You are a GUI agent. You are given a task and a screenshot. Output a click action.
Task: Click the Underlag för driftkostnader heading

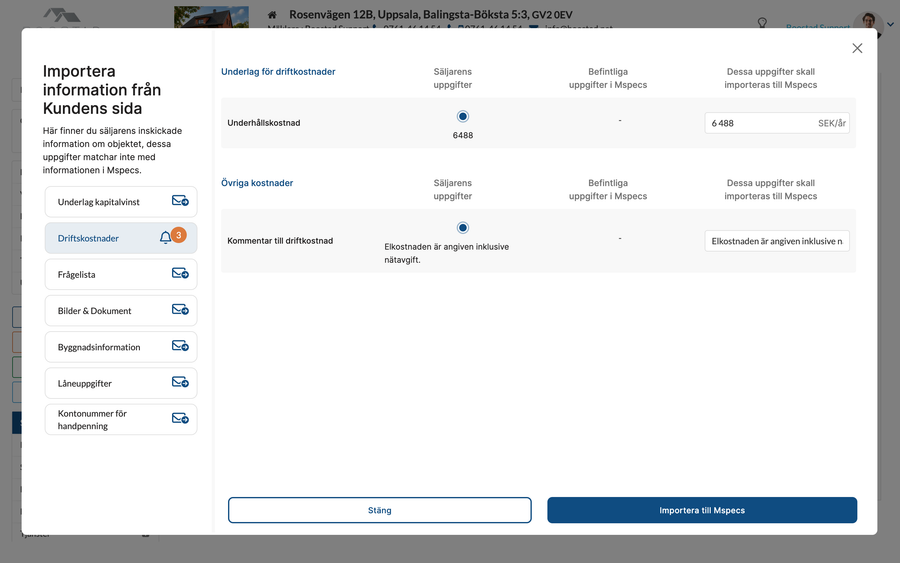(x=278, y=72)
